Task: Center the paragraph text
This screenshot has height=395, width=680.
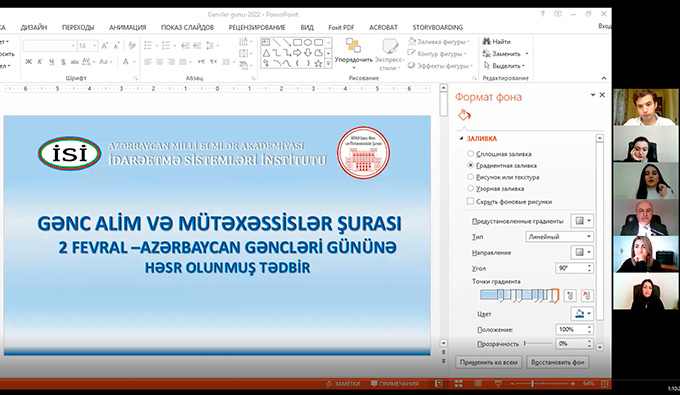Action: 160,62
